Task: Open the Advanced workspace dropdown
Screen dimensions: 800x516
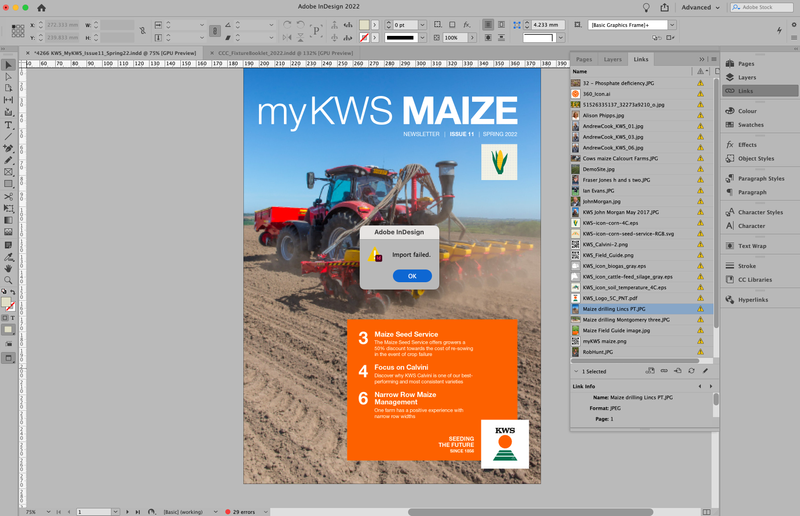Action: point(703,7)
